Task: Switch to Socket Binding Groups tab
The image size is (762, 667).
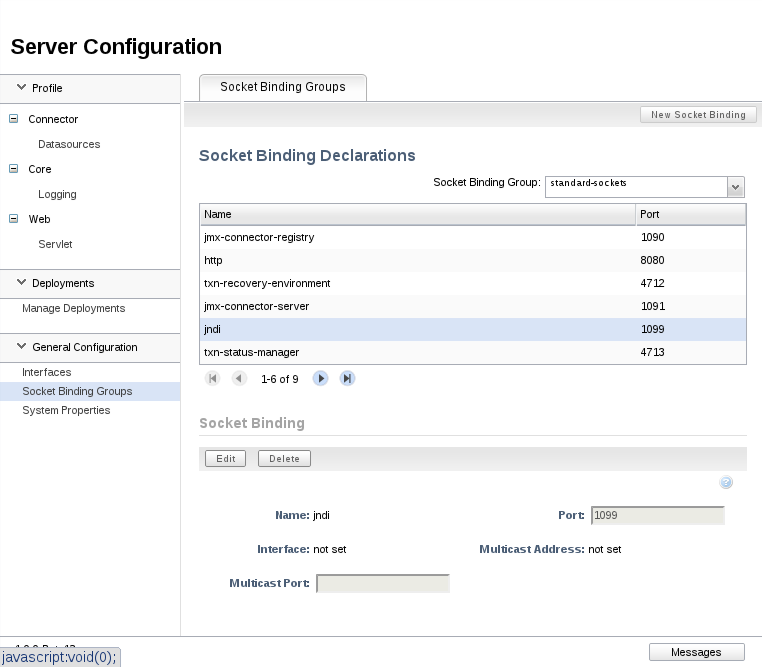Action: pos(283,87)
